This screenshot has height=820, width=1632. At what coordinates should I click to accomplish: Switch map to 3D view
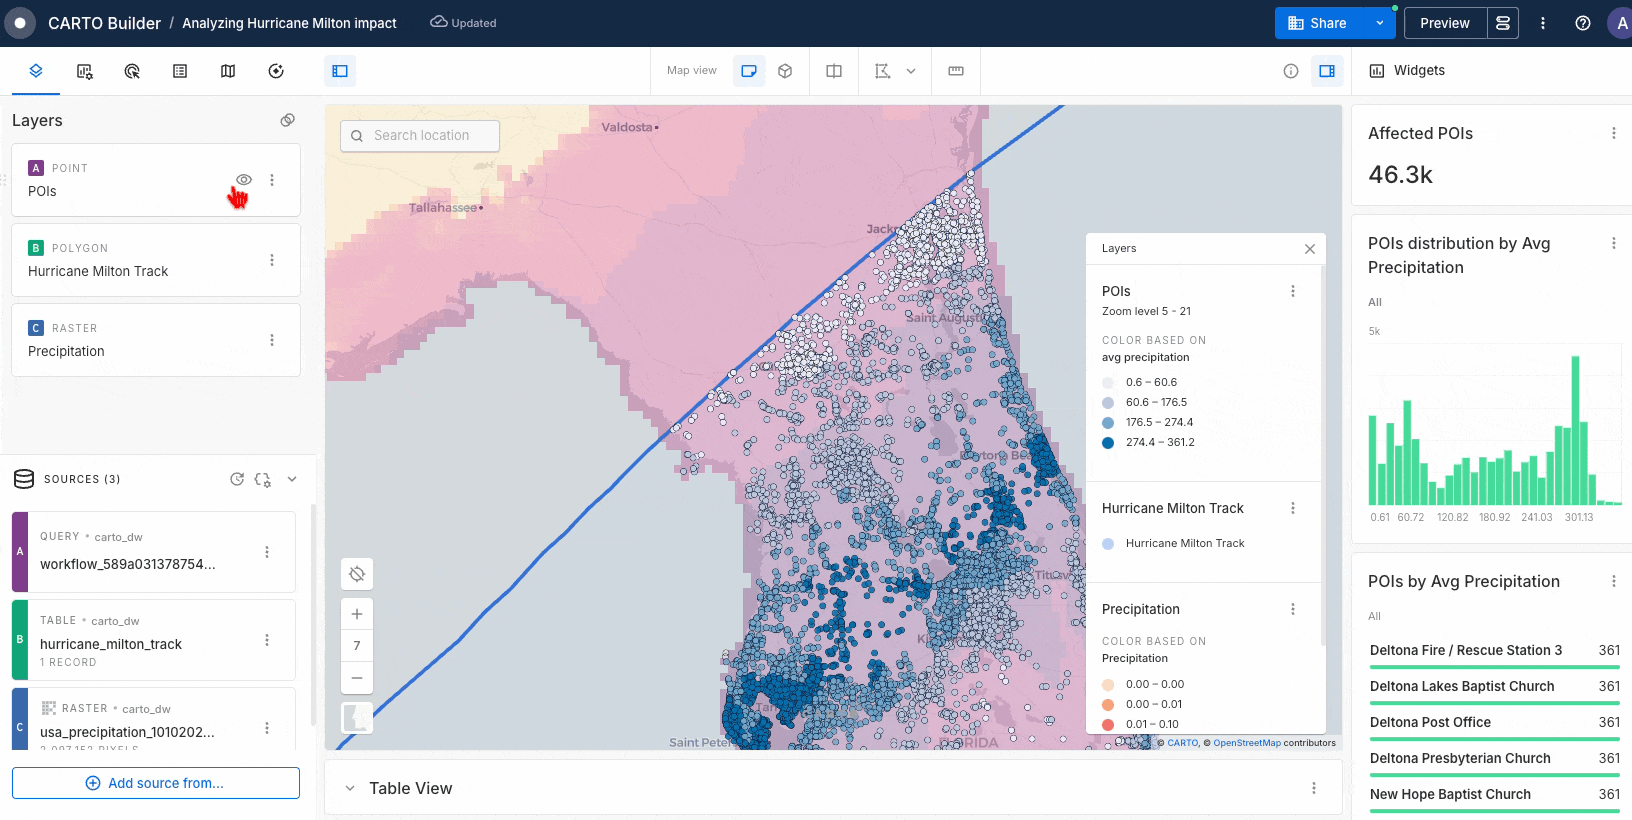click(785, 71)
